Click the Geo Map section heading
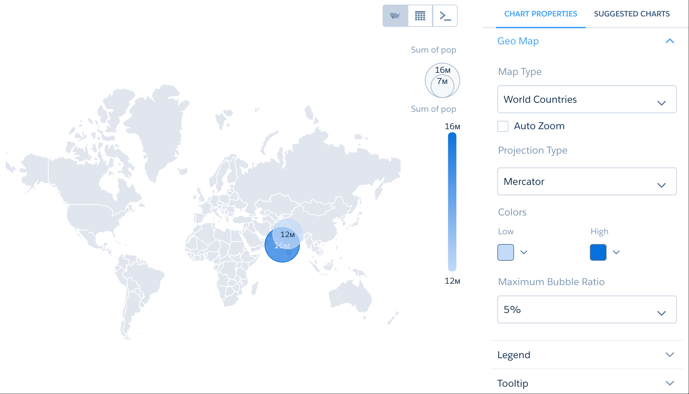This screenshot has height=394, width=689. coord(518,41)
